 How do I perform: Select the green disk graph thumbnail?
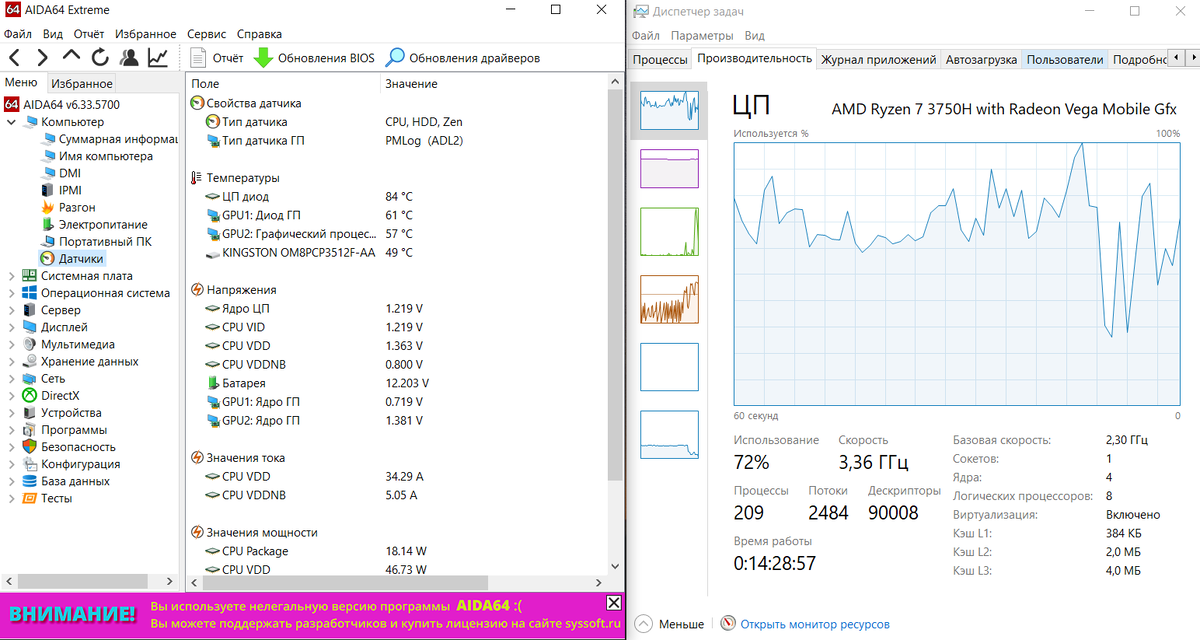point(669,232)
